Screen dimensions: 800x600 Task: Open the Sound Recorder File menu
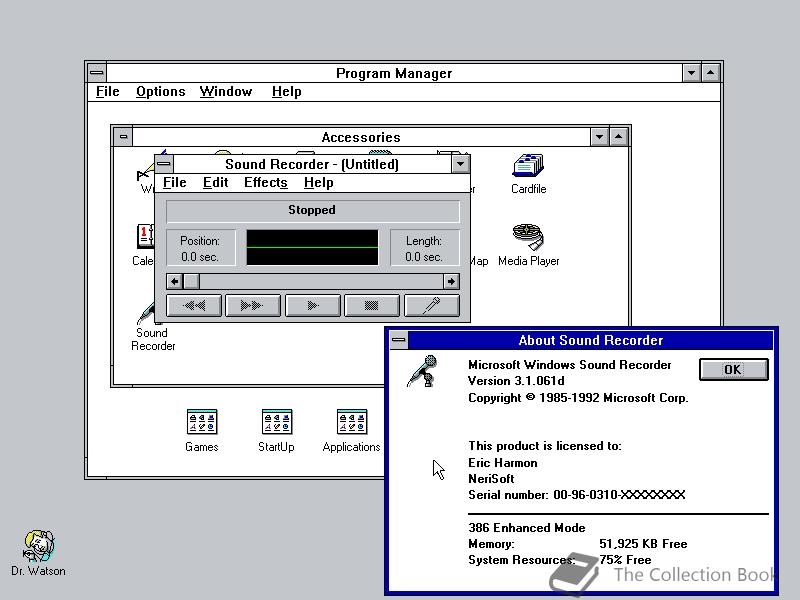click(174, 183)
